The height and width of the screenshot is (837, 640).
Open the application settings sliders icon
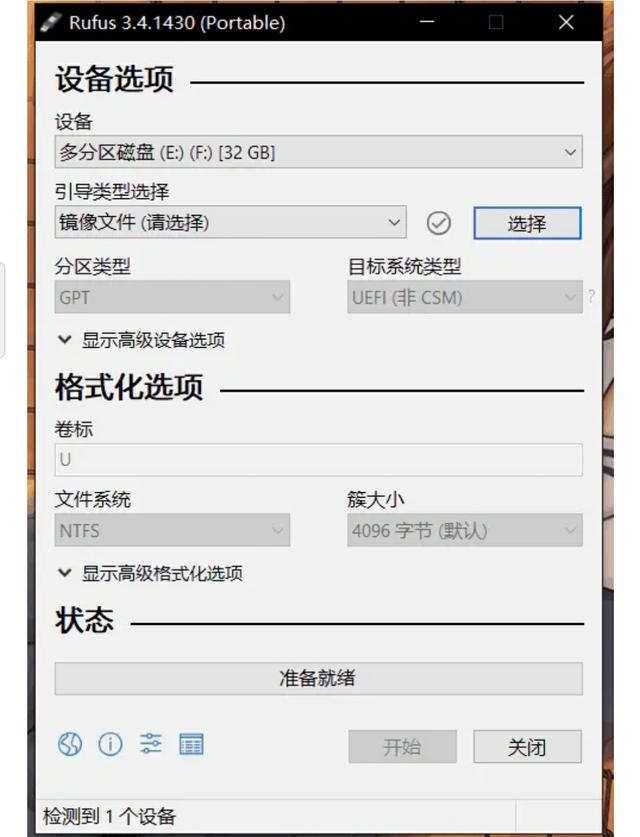pyautogui.click(x=151, y=744)
